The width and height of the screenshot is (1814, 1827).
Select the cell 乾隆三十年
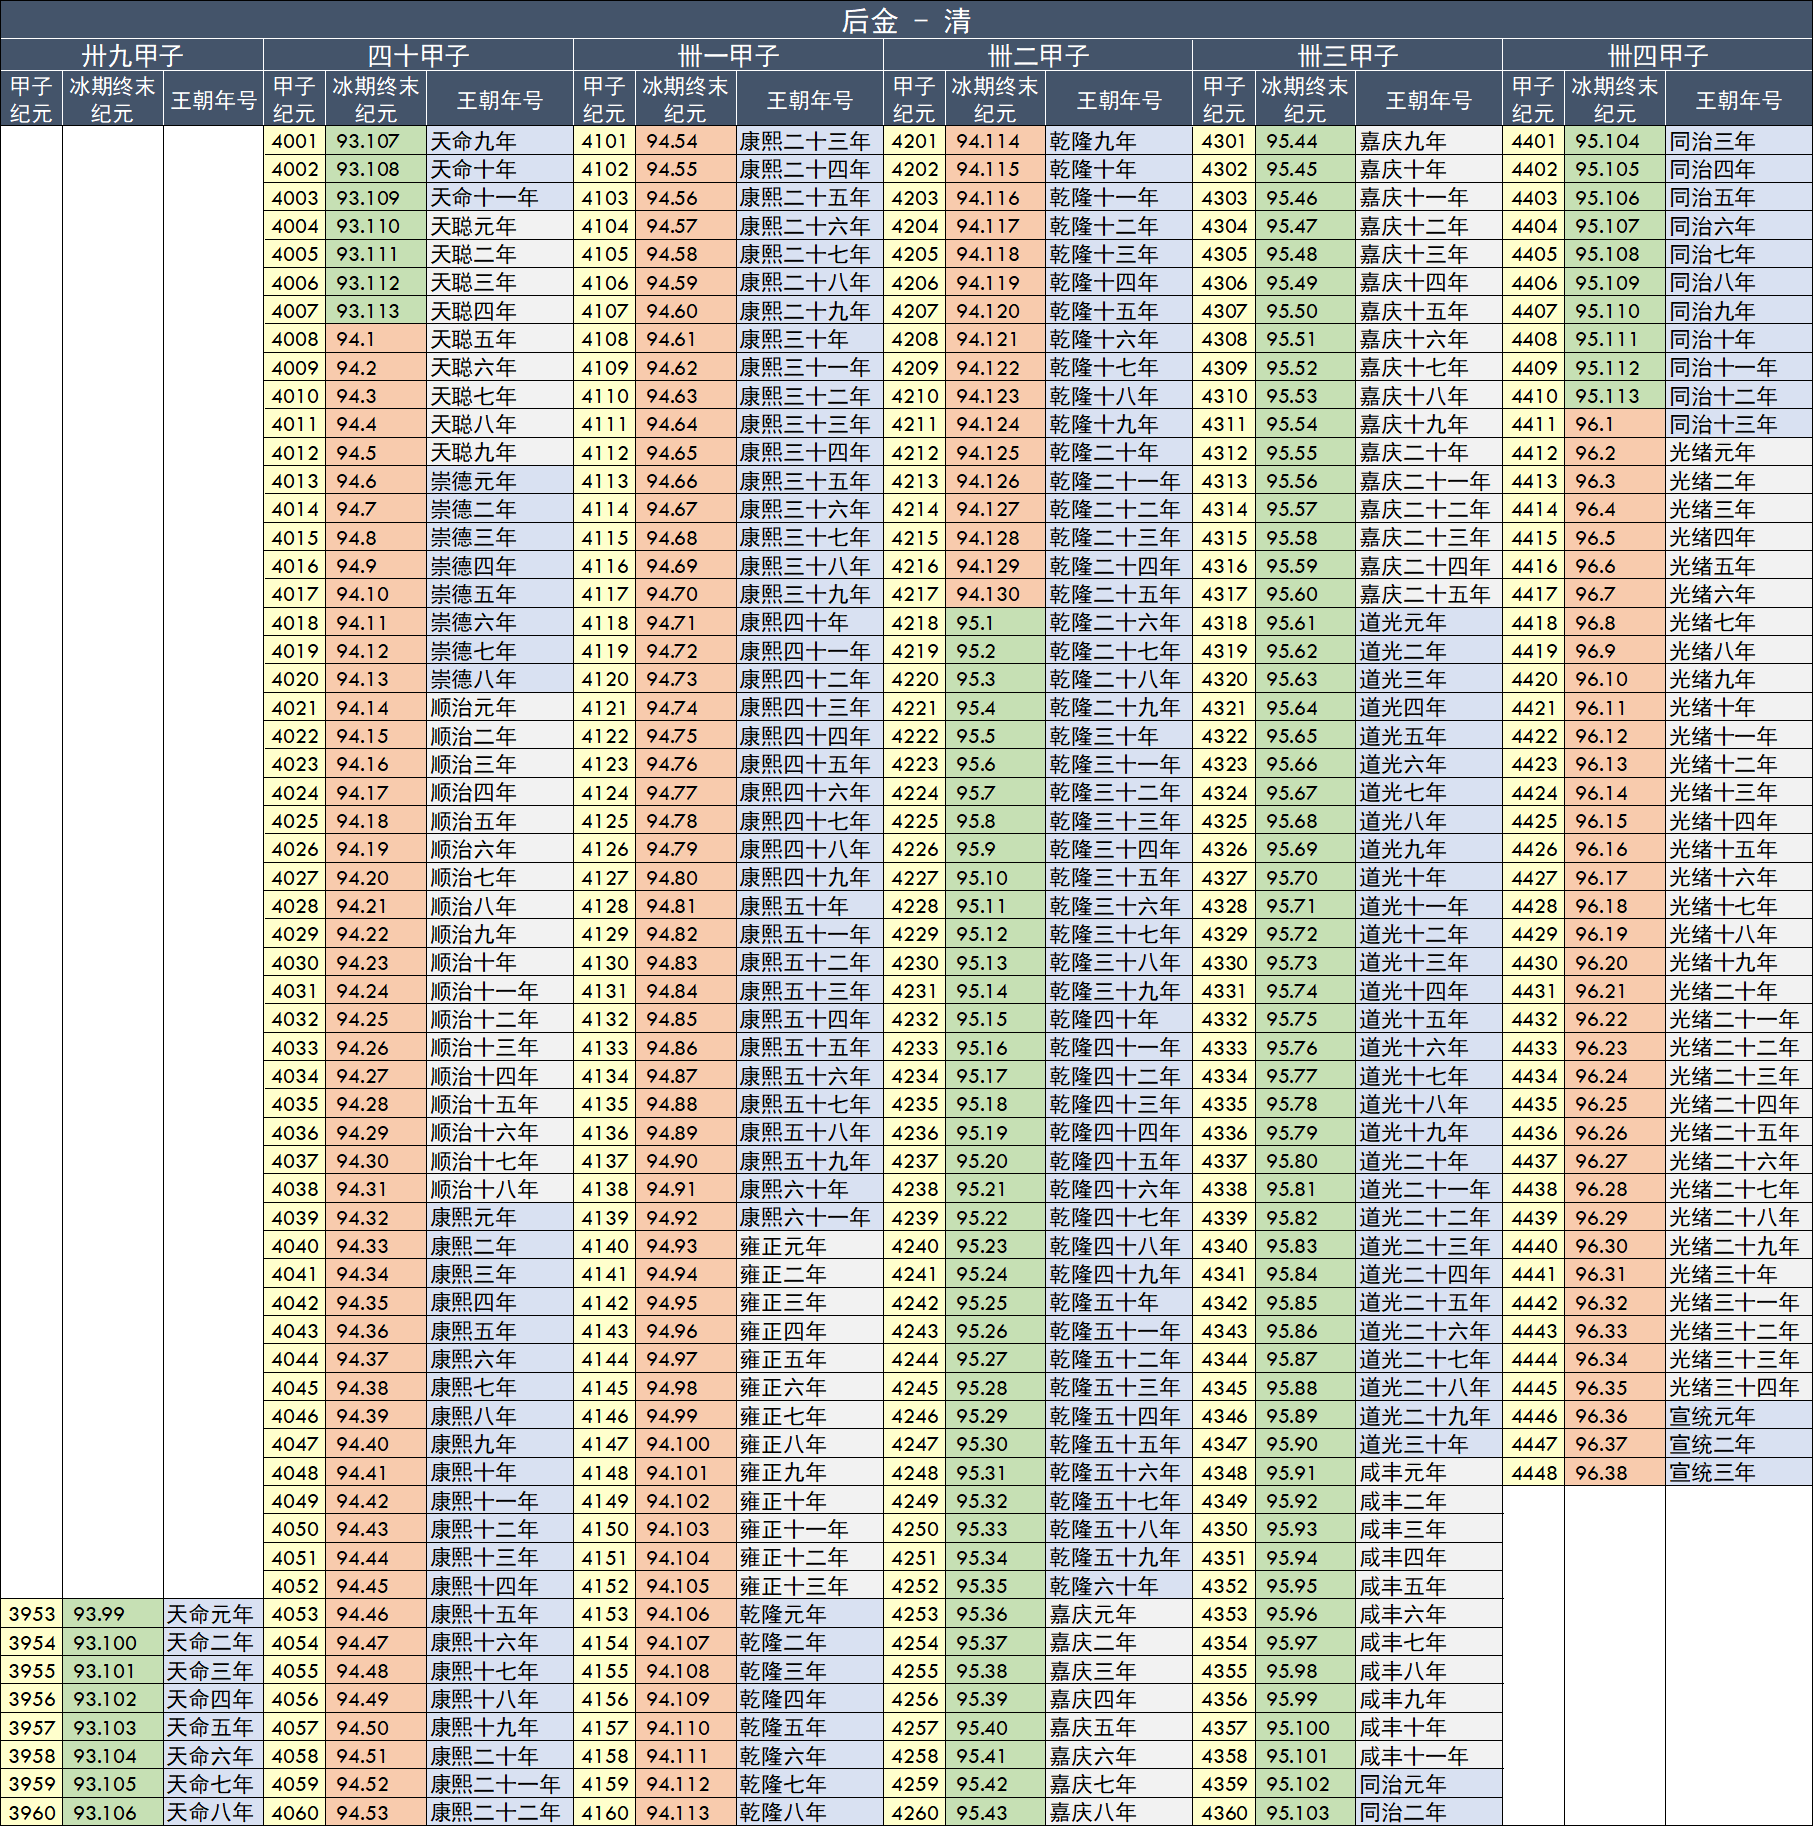click(1119, 736)
